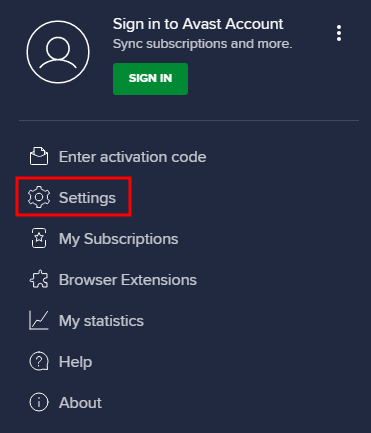Image resolution: width=371 pixels, height=433 pixels.
Task: Click the Help question mark icon
Action: (x=39, y=361)
